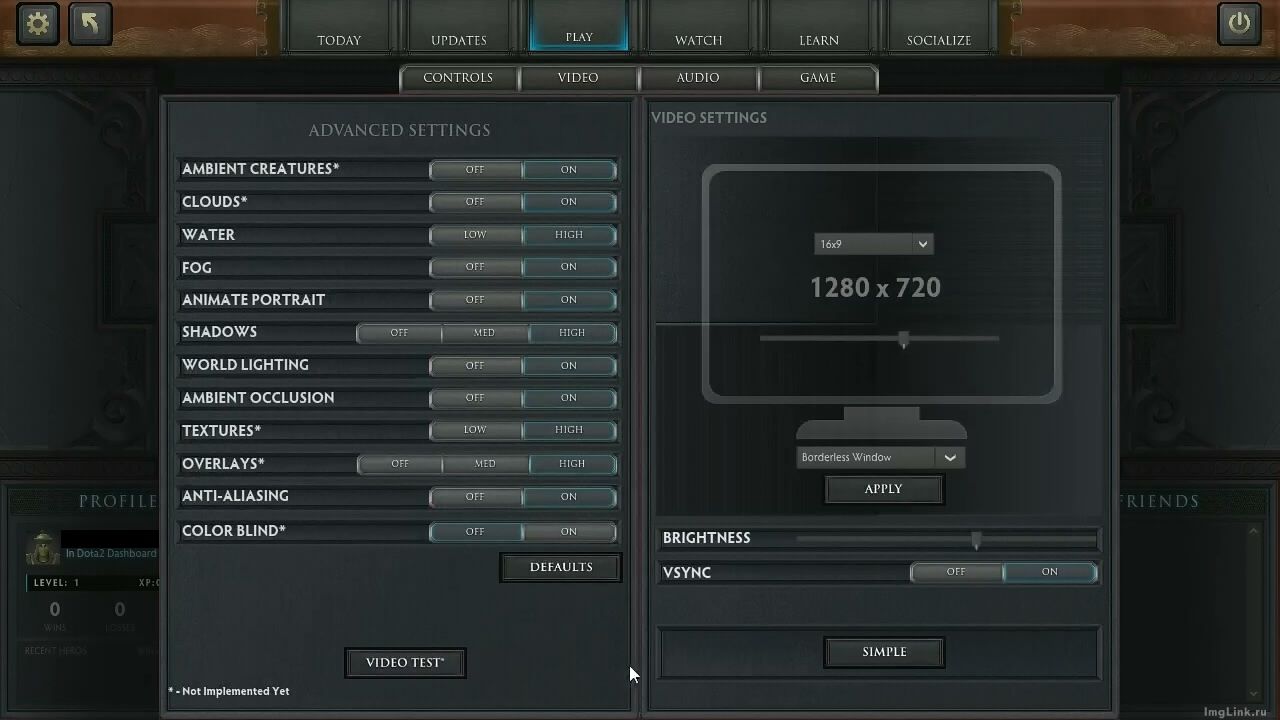Click the 1280 x 720 resolution text
This screenshot has height=720, width=1280.
point(875,288)
